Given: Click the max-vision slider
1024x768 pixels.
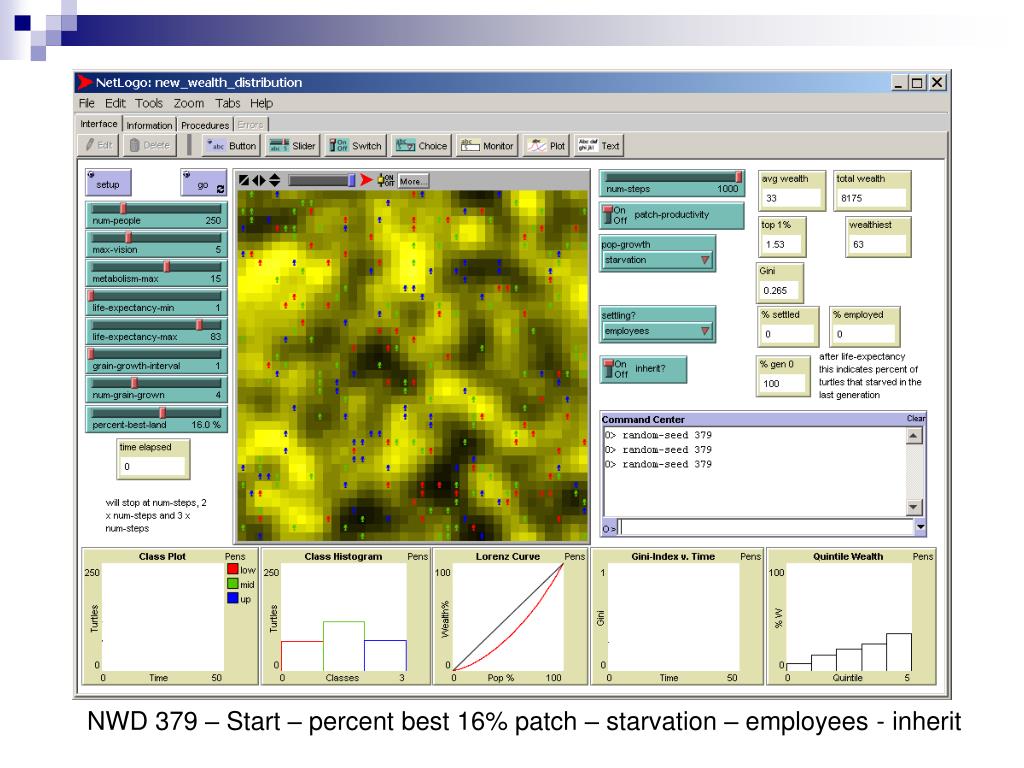Looking at the screenshot, I should [x=156, y=244].
